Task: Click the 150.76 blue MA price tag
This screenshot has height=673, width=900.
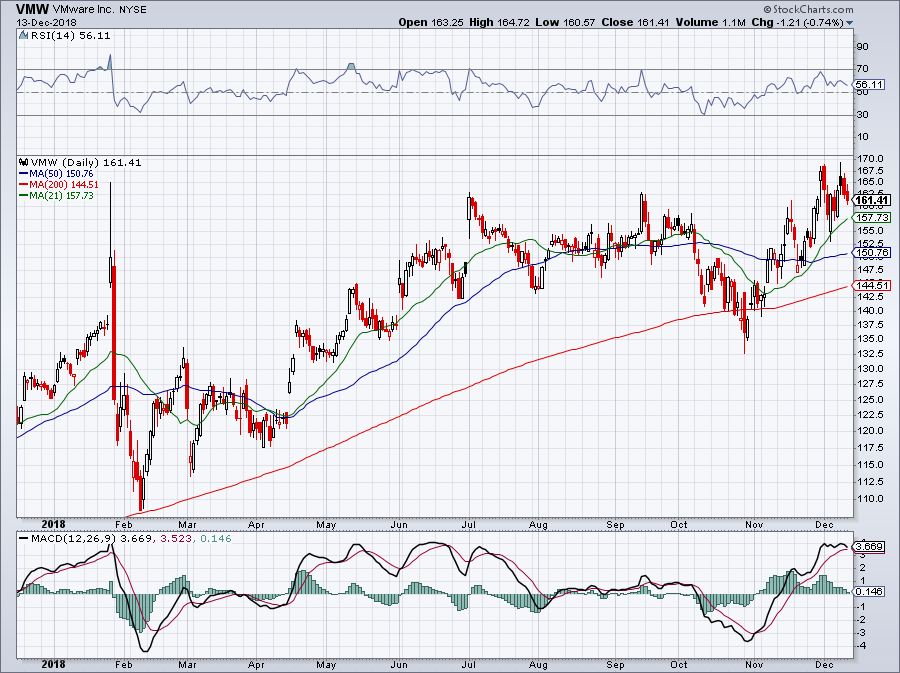Action: point(871,252)
